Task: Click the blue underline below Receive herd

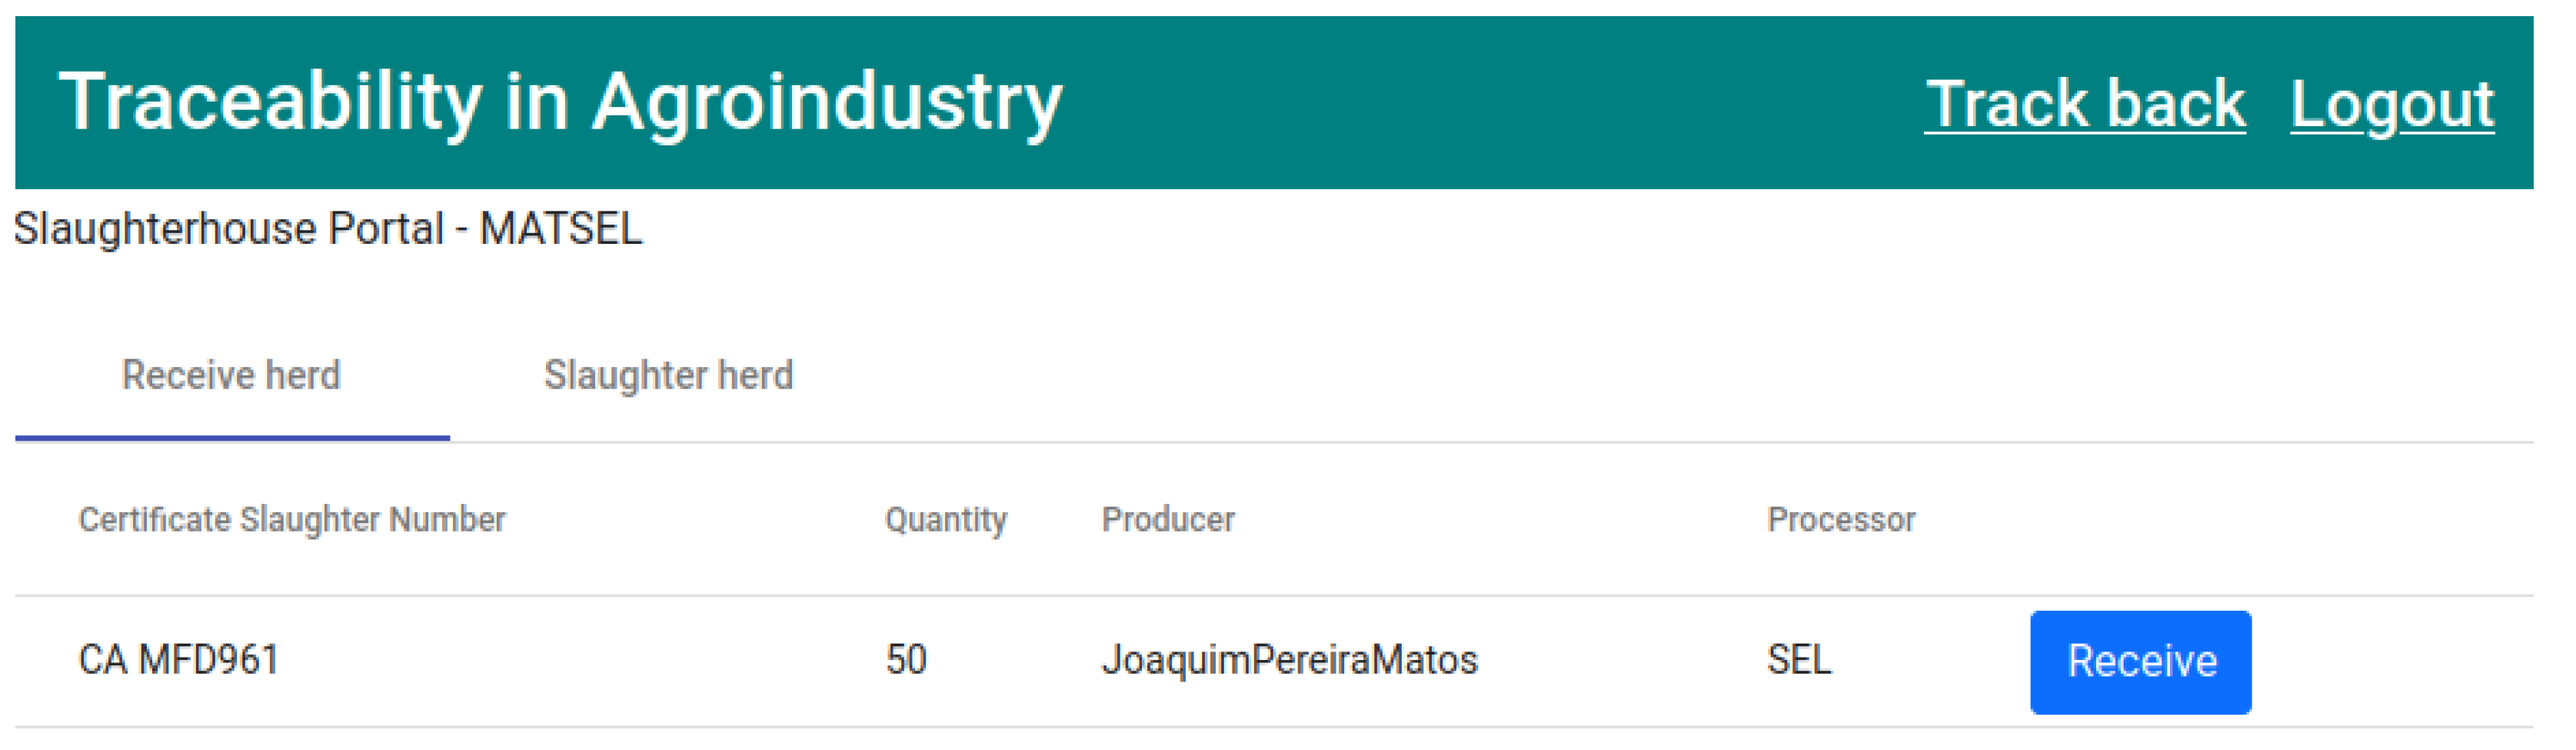Action: (x=232, y=437)
